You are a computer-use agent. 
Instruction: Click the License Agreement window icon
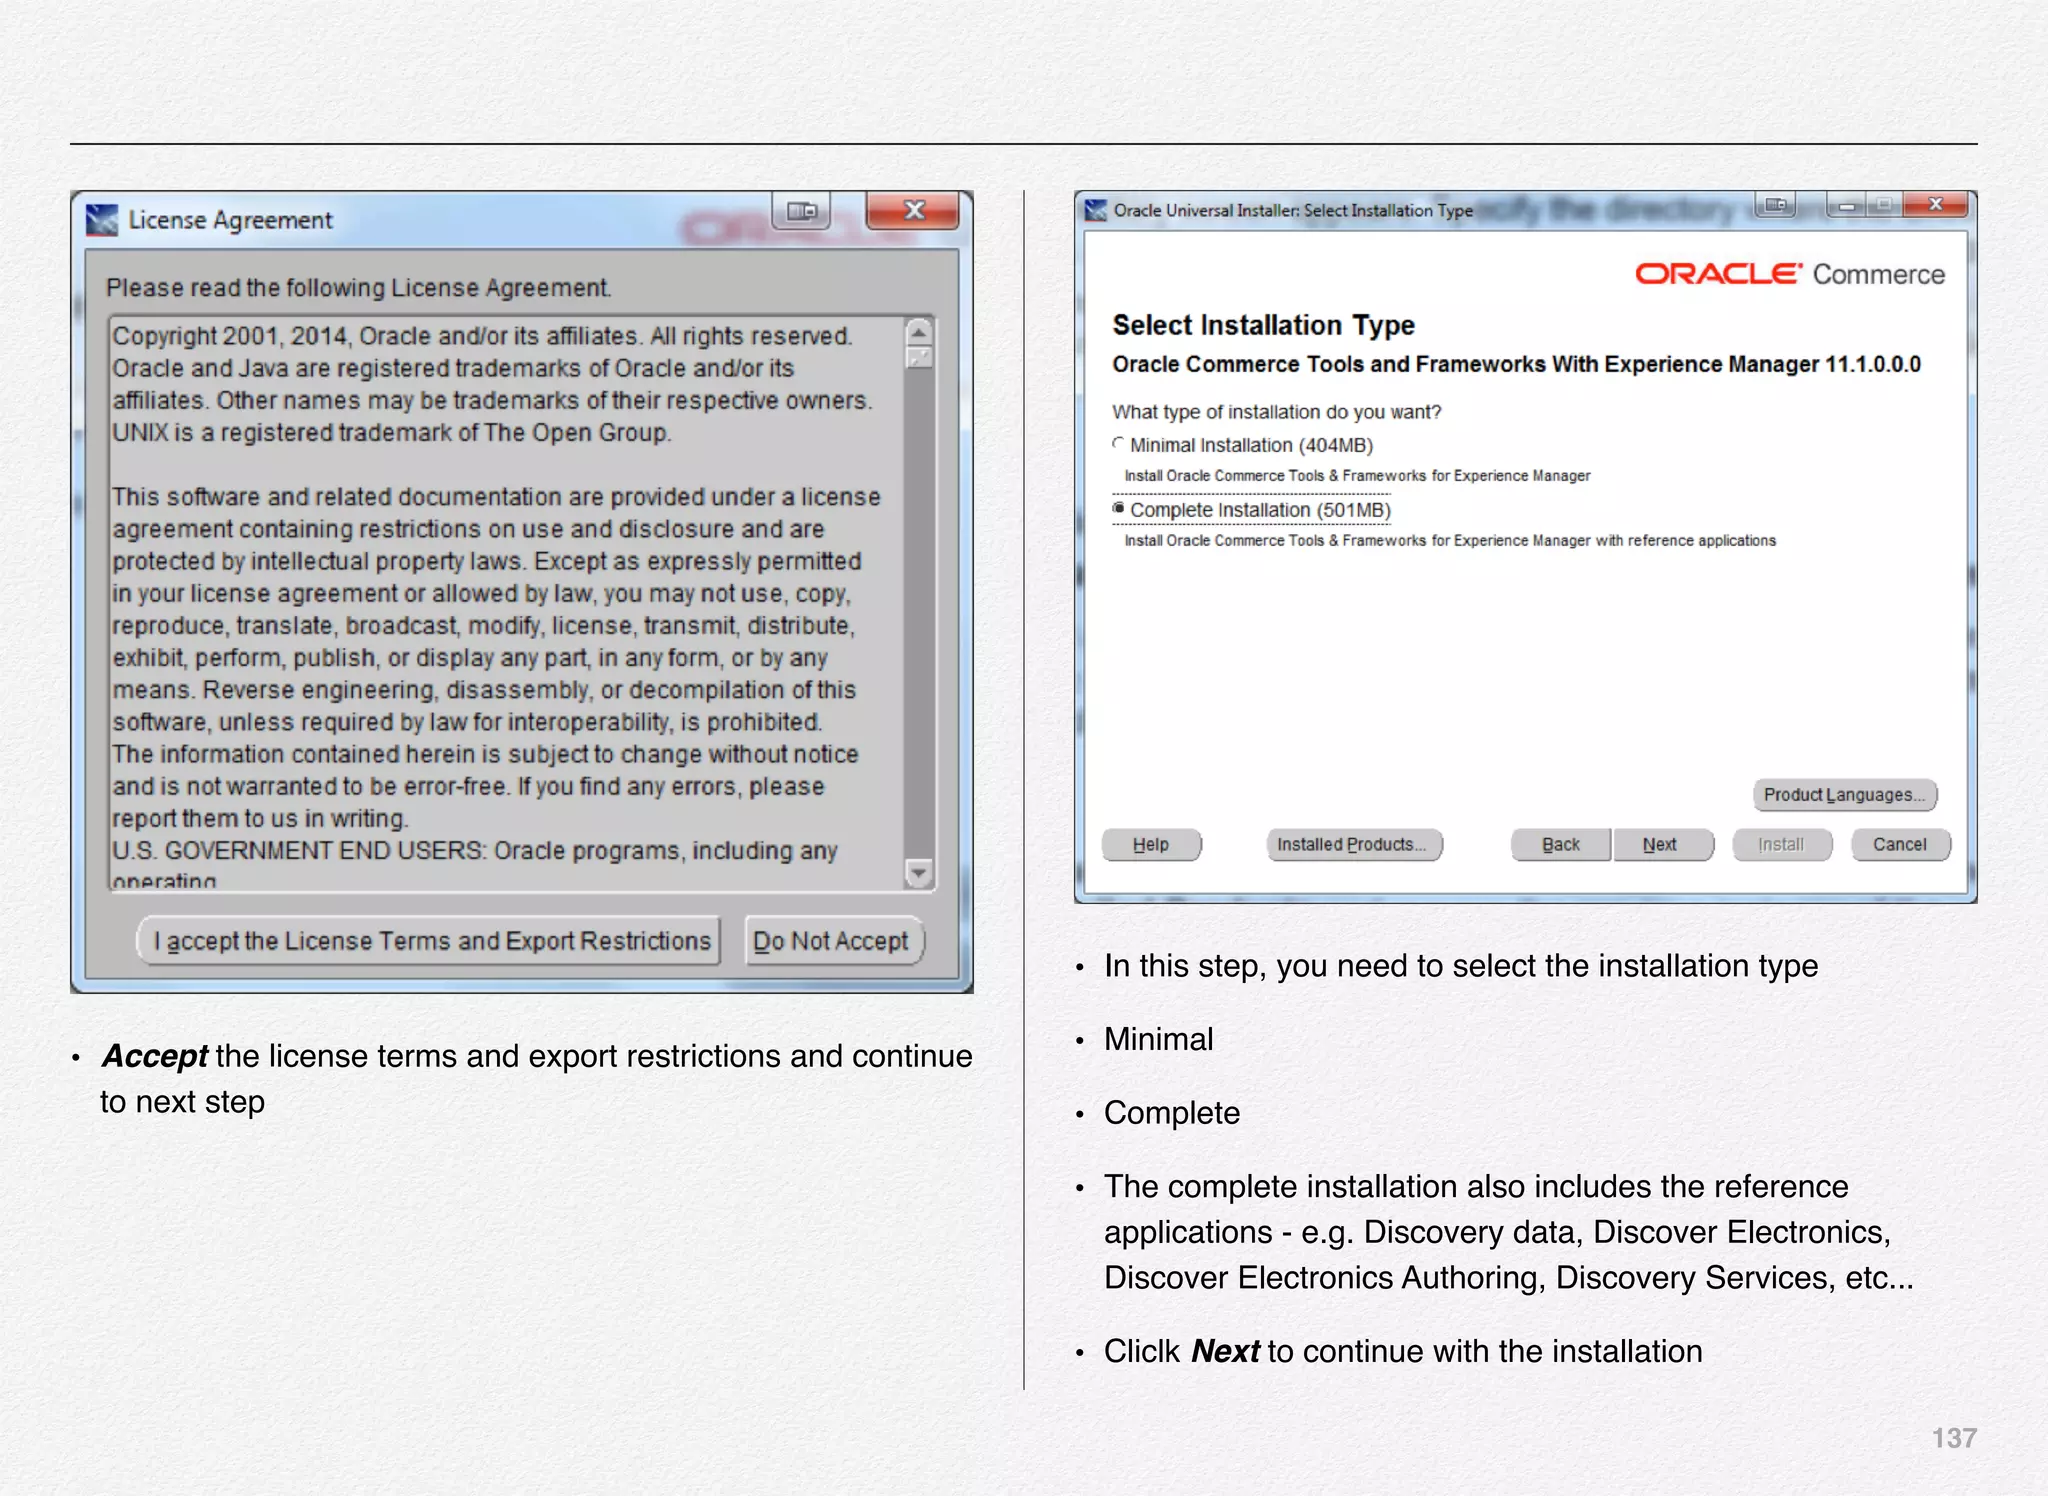101,220
